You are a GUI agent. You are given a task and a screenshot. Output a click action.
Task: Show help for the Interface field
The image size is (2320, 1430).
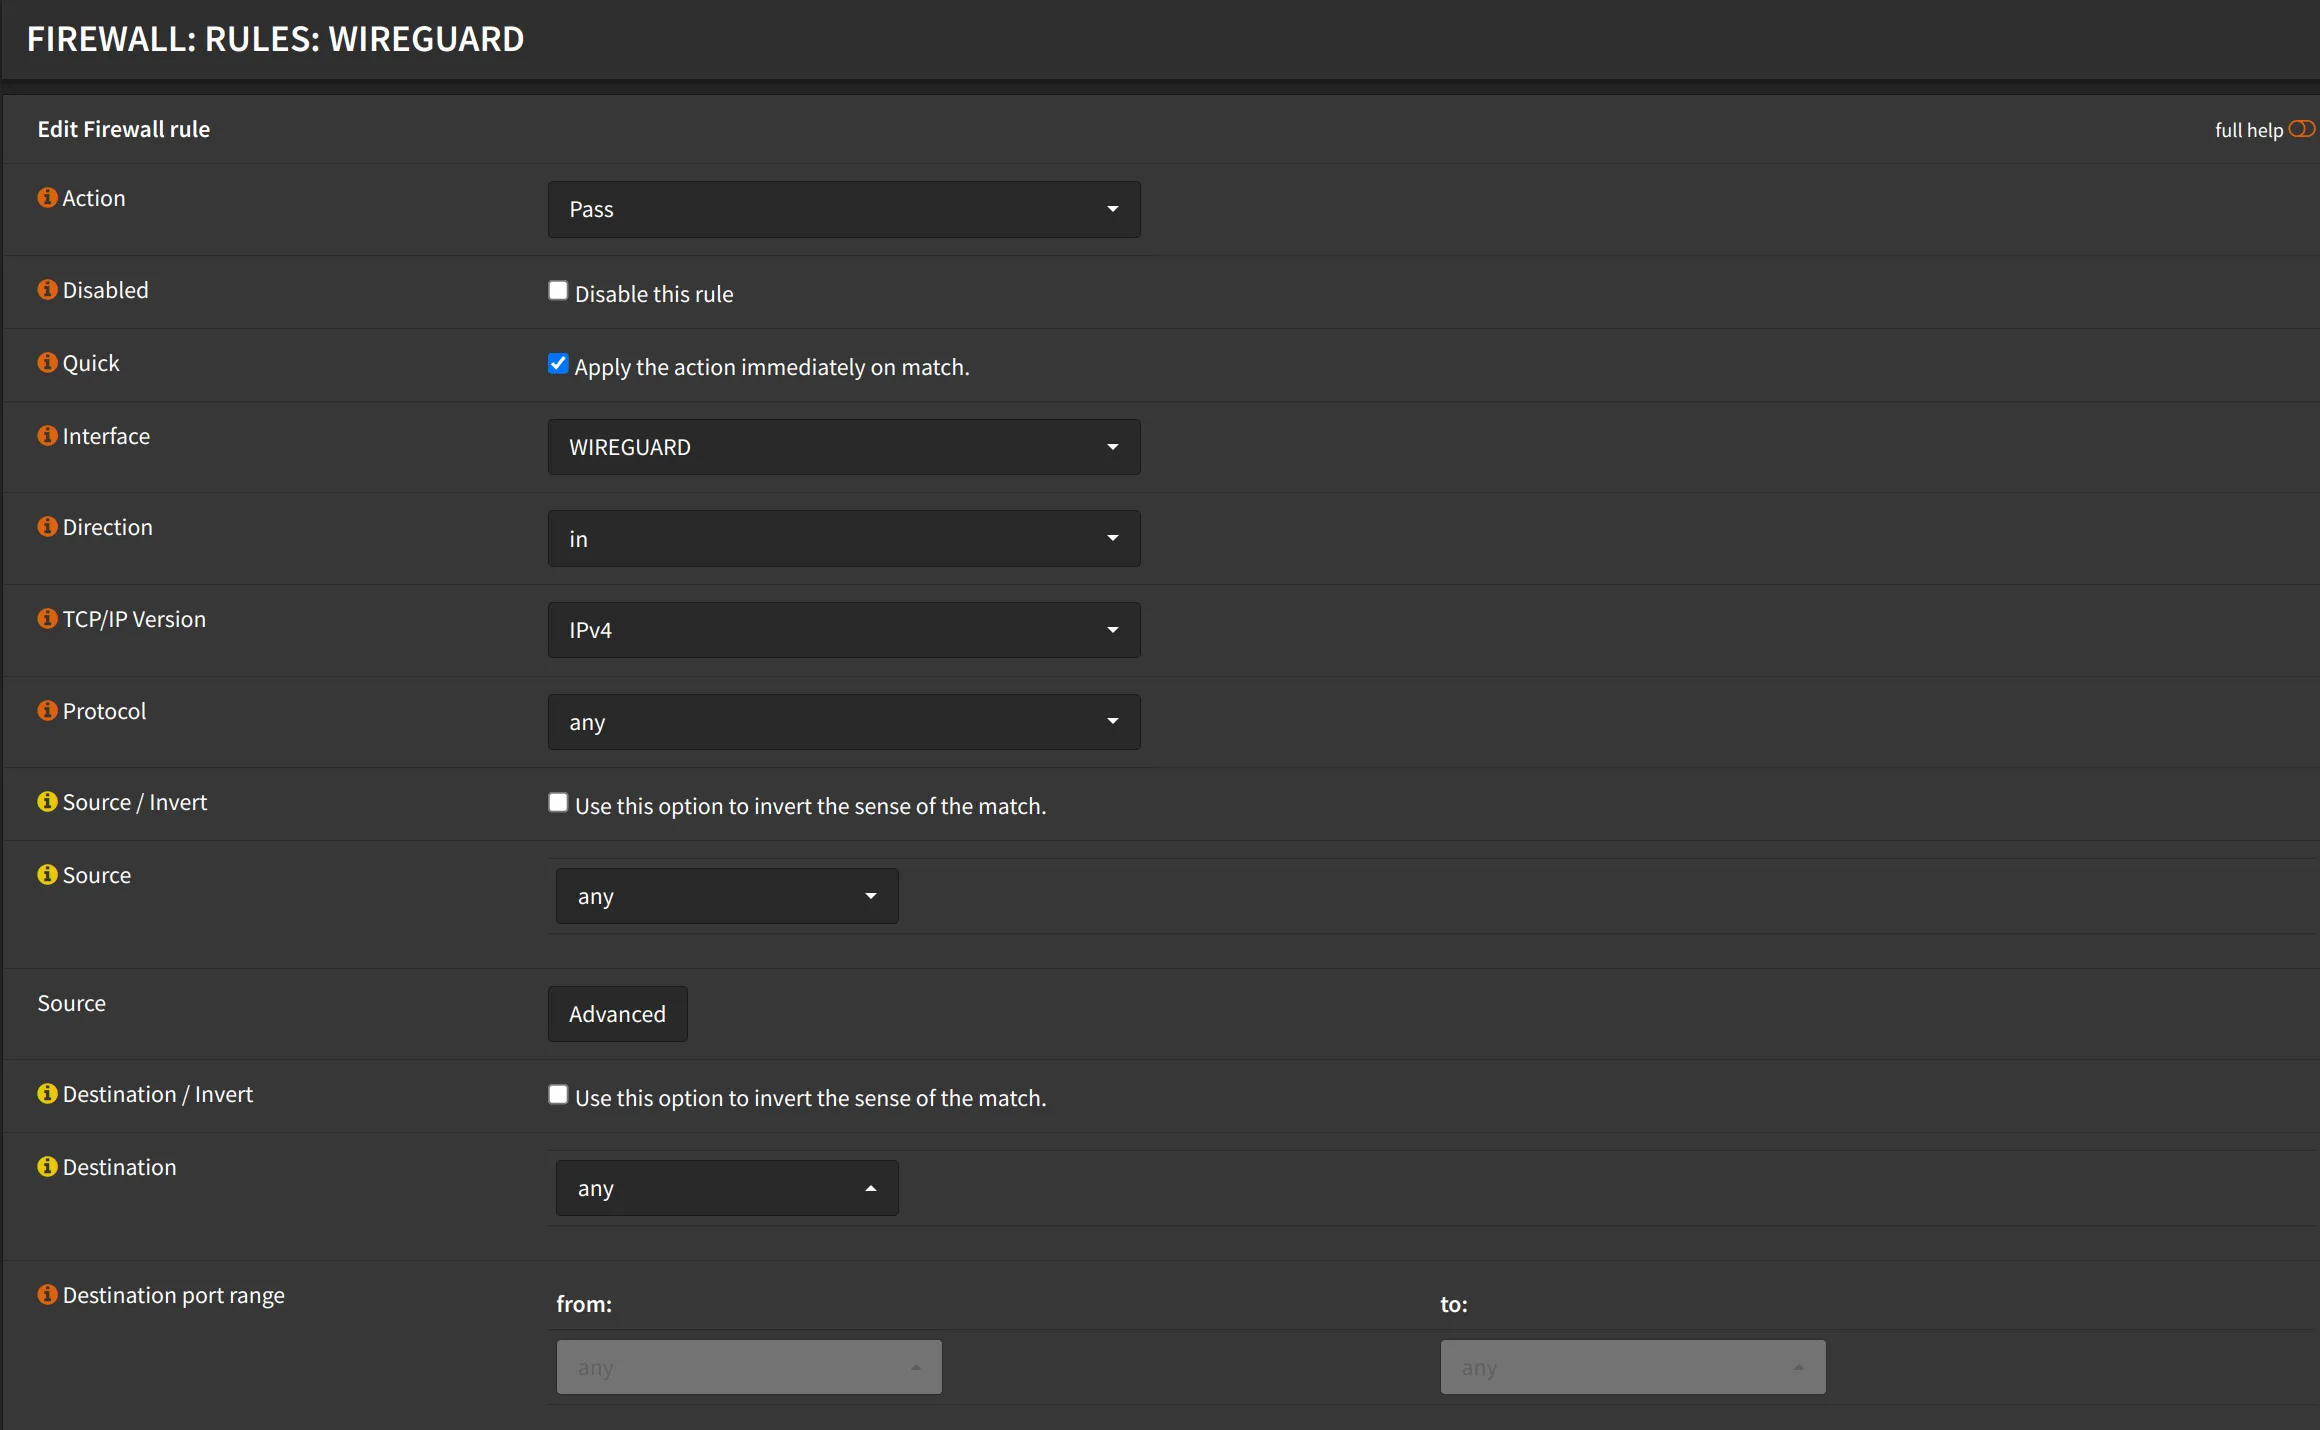point(47,436)
